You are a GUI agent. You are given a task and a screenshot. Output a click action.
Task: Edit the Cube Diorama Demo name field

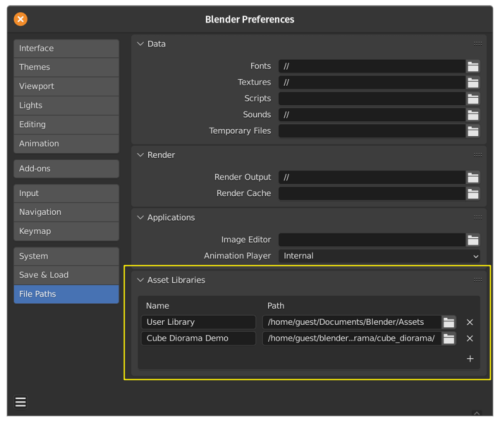coord(199,338)
